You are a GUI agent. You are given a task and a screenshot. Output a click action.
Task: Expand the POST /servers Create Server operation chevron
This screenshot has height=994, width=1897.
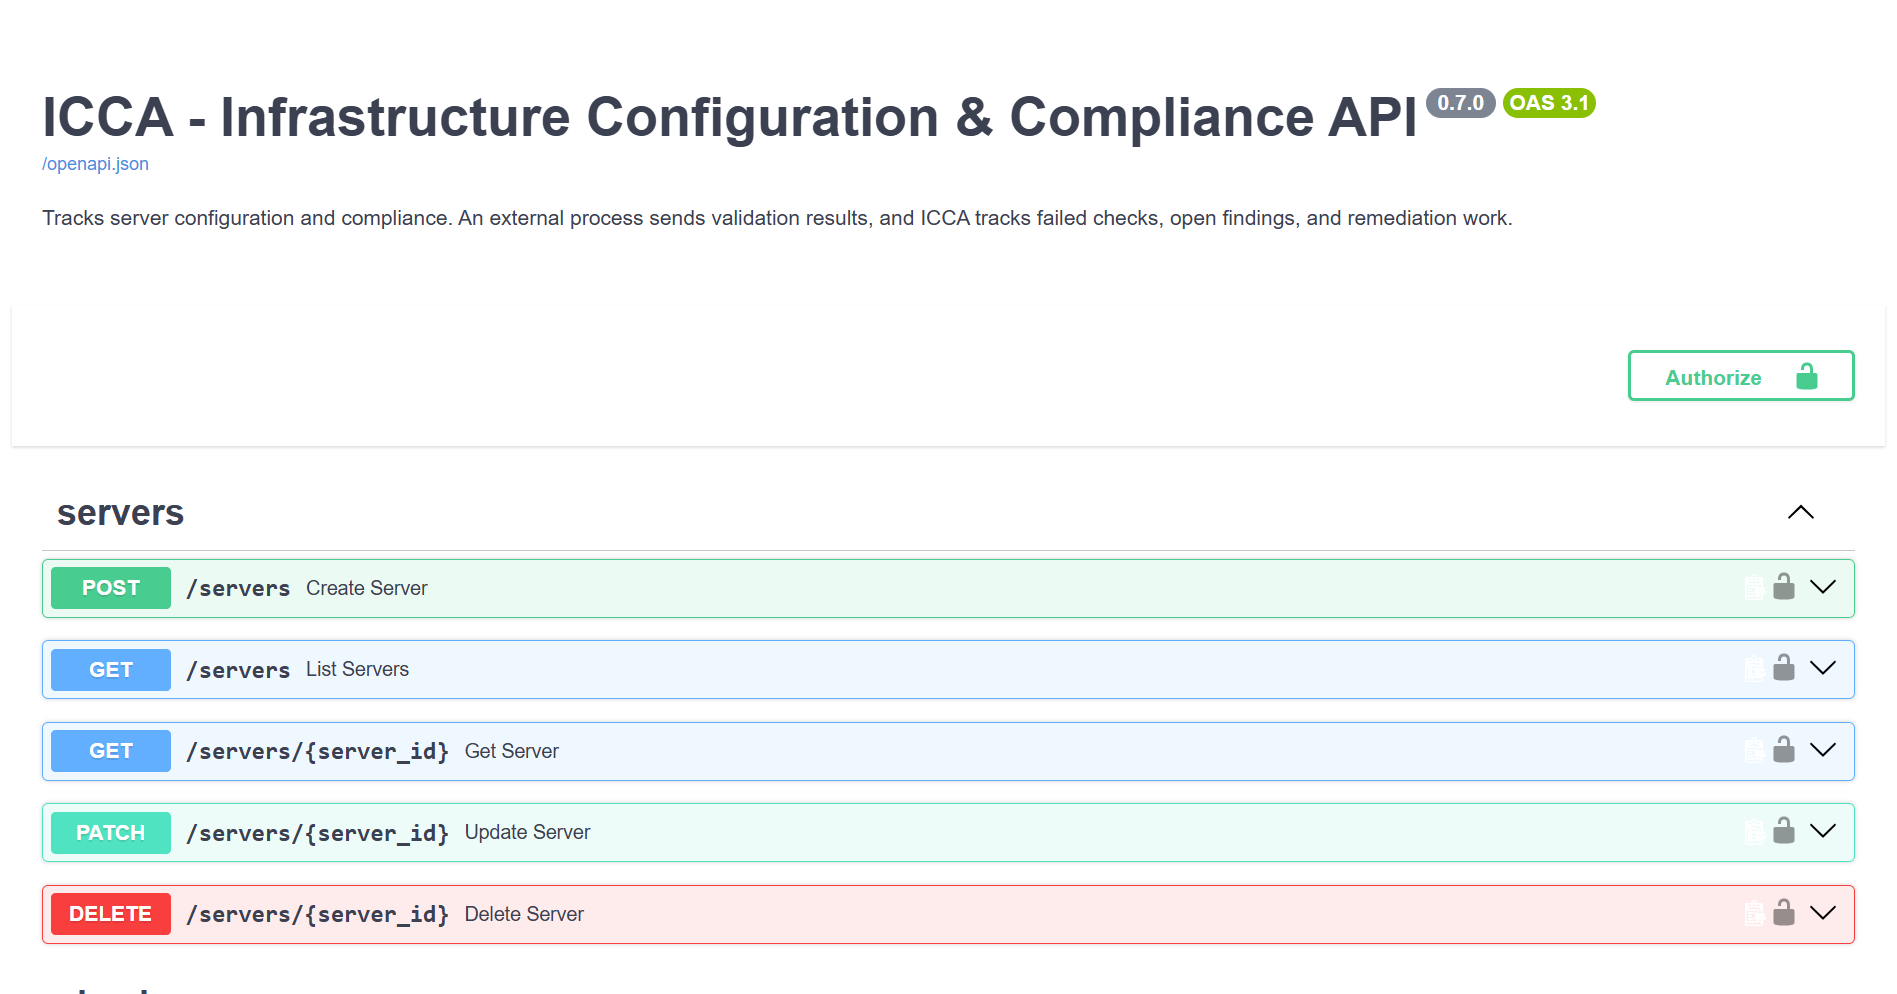point(1823,587)
